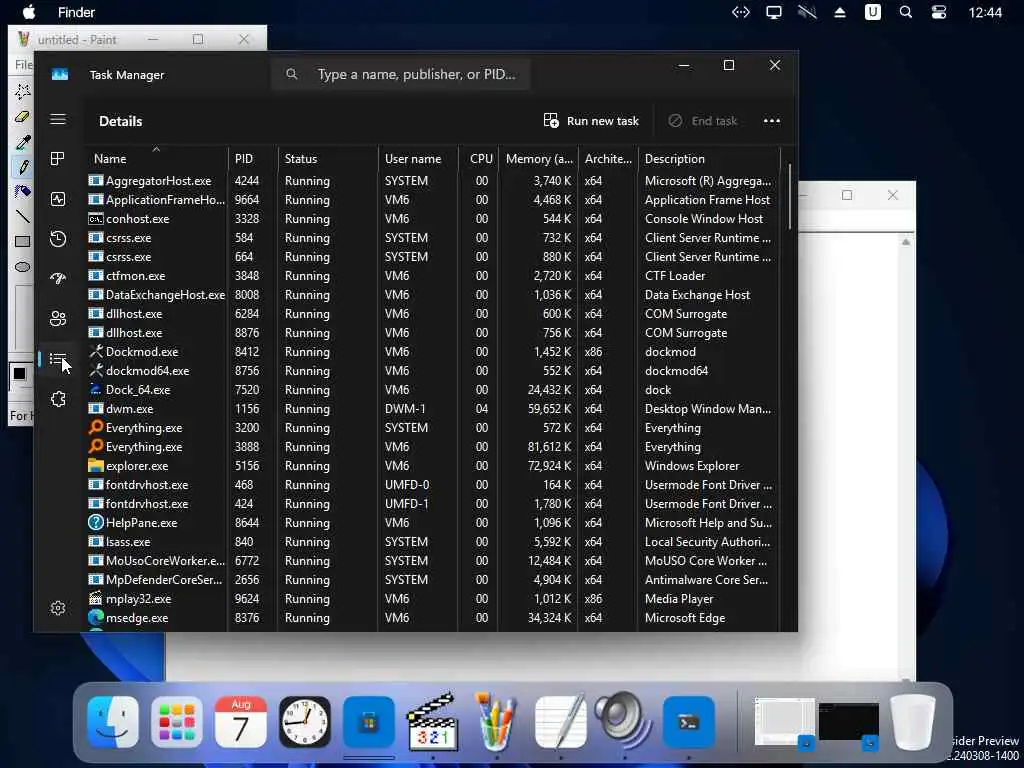Select the Airbrush tool in Paint
Screen dimensions: 1024x768
[22, 191]
